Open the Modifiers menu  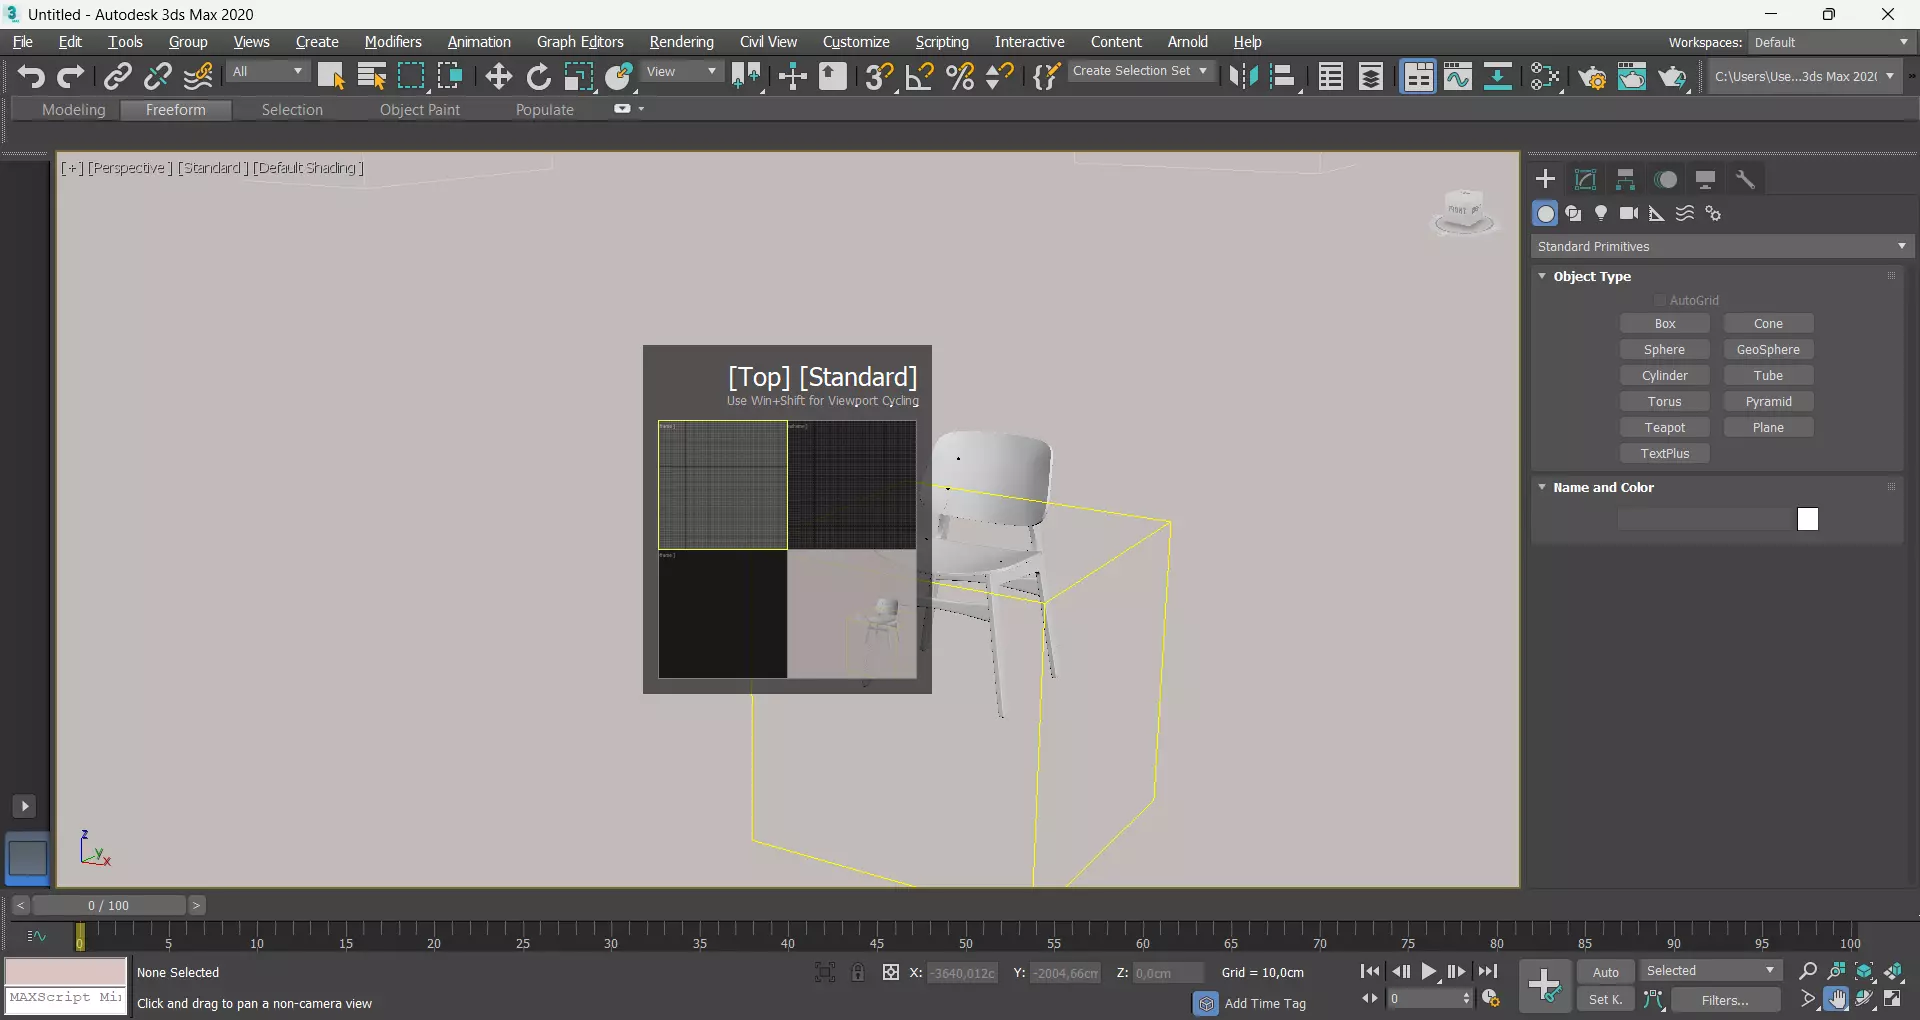tap(392, 42)
